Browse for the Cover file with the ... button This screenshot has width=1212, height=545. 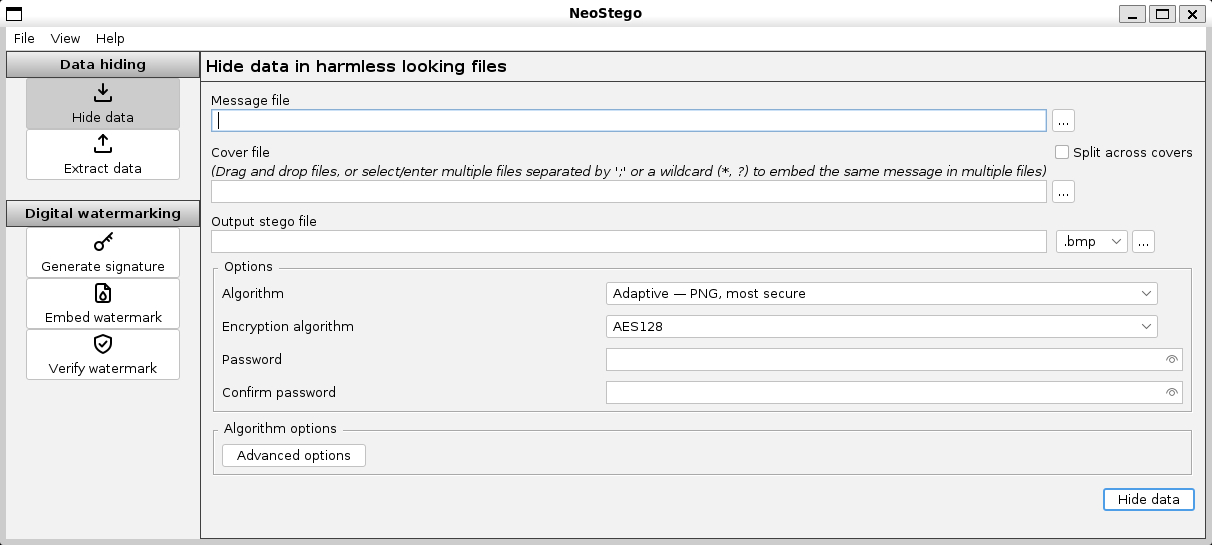click(1063, 192)
